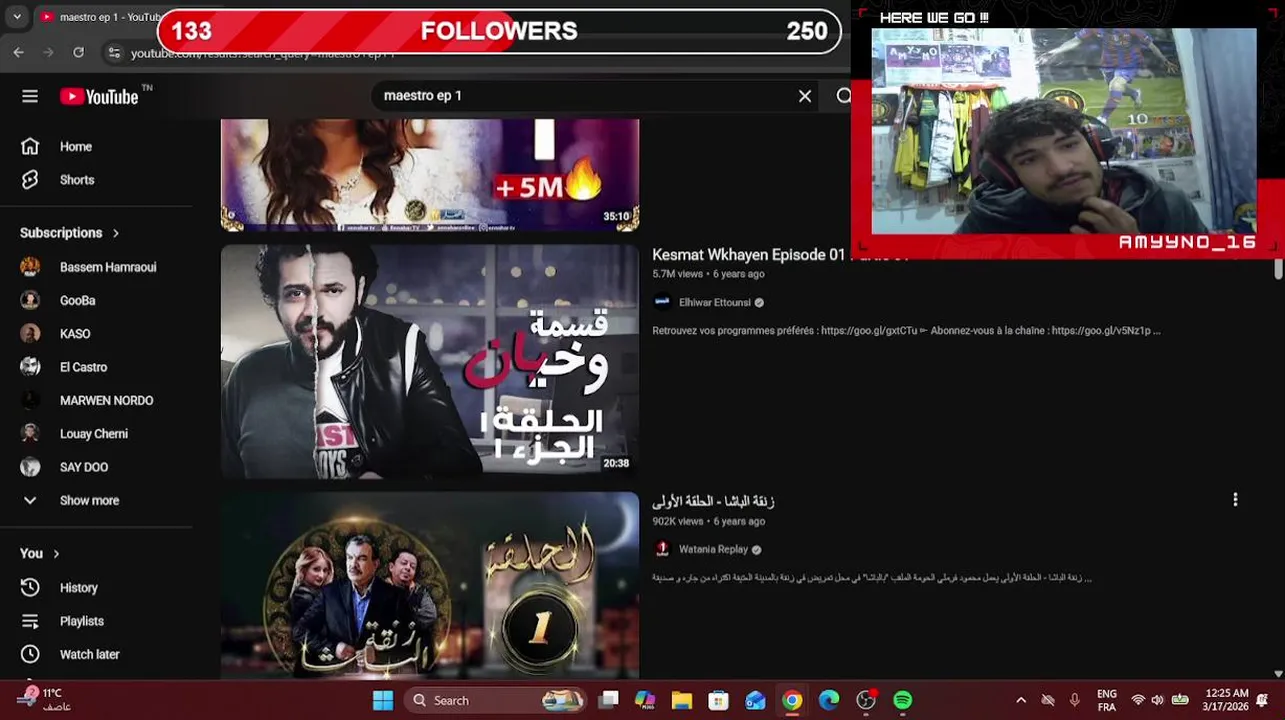The height and width of the screenshot is (720, 1285).
Task: Click Elhiwar Ettounsi channel avatar
Action: [662, 302]
